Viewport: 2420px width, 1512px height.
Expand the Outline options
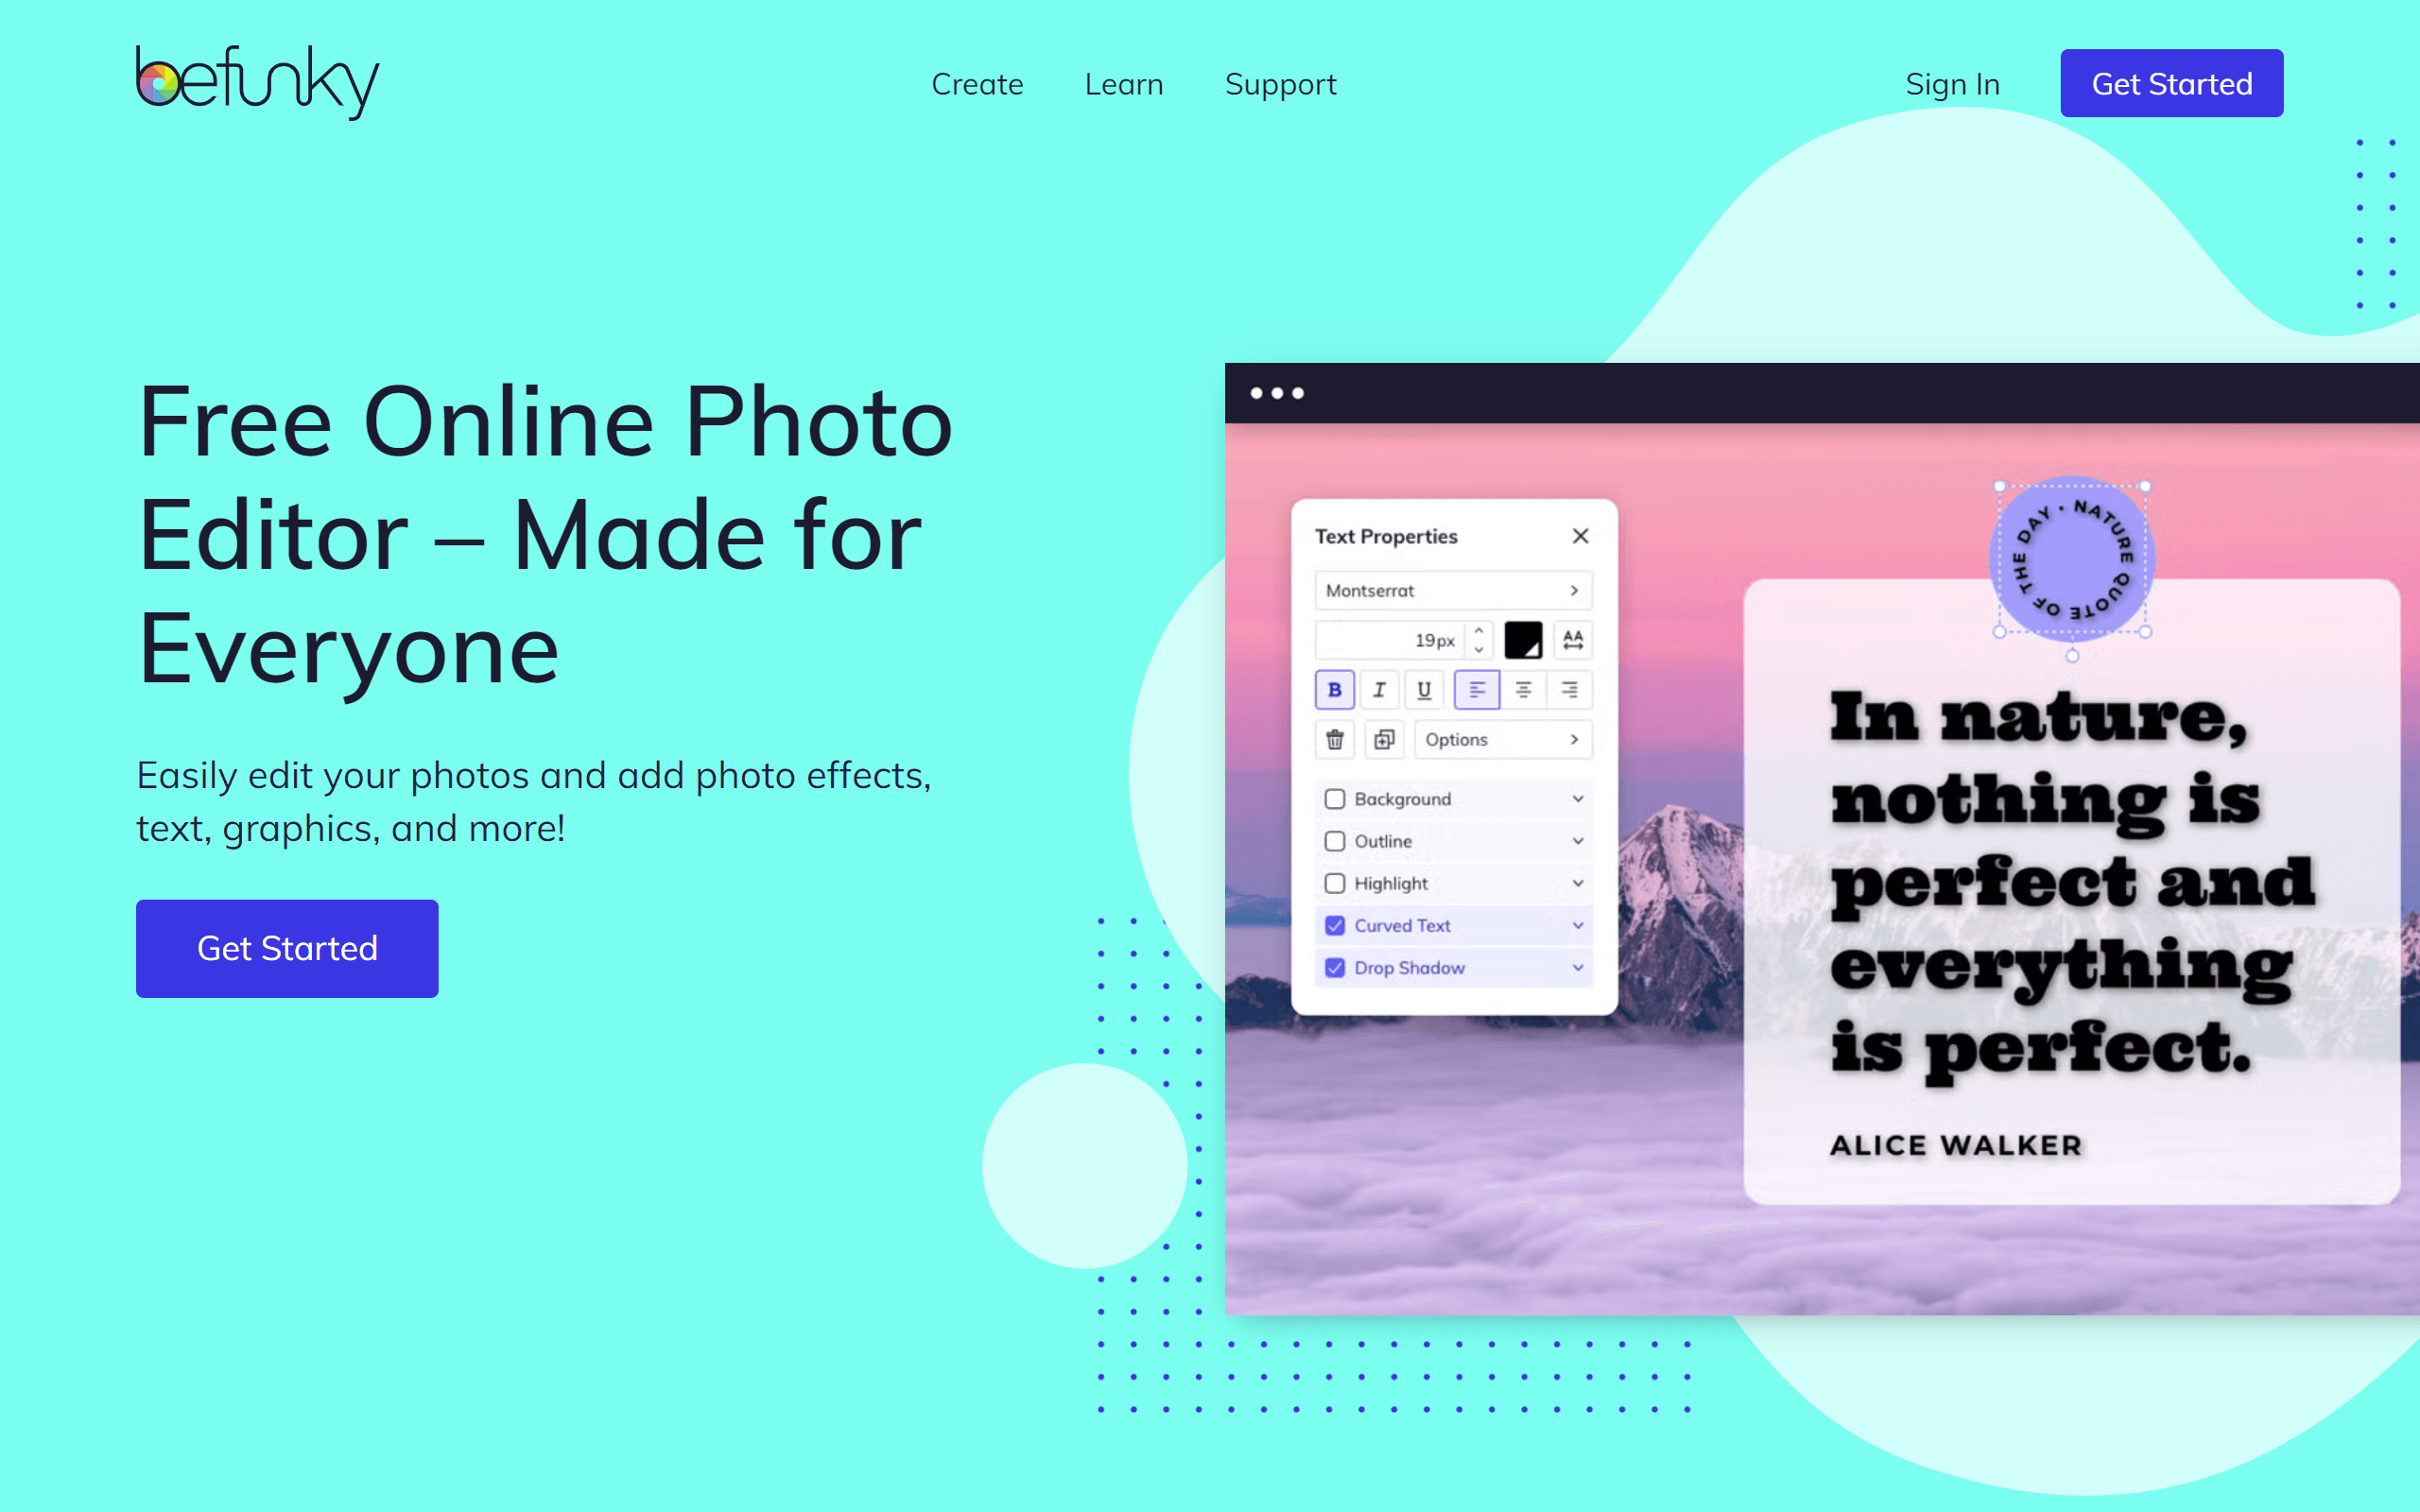click(x=1579, y=841)
